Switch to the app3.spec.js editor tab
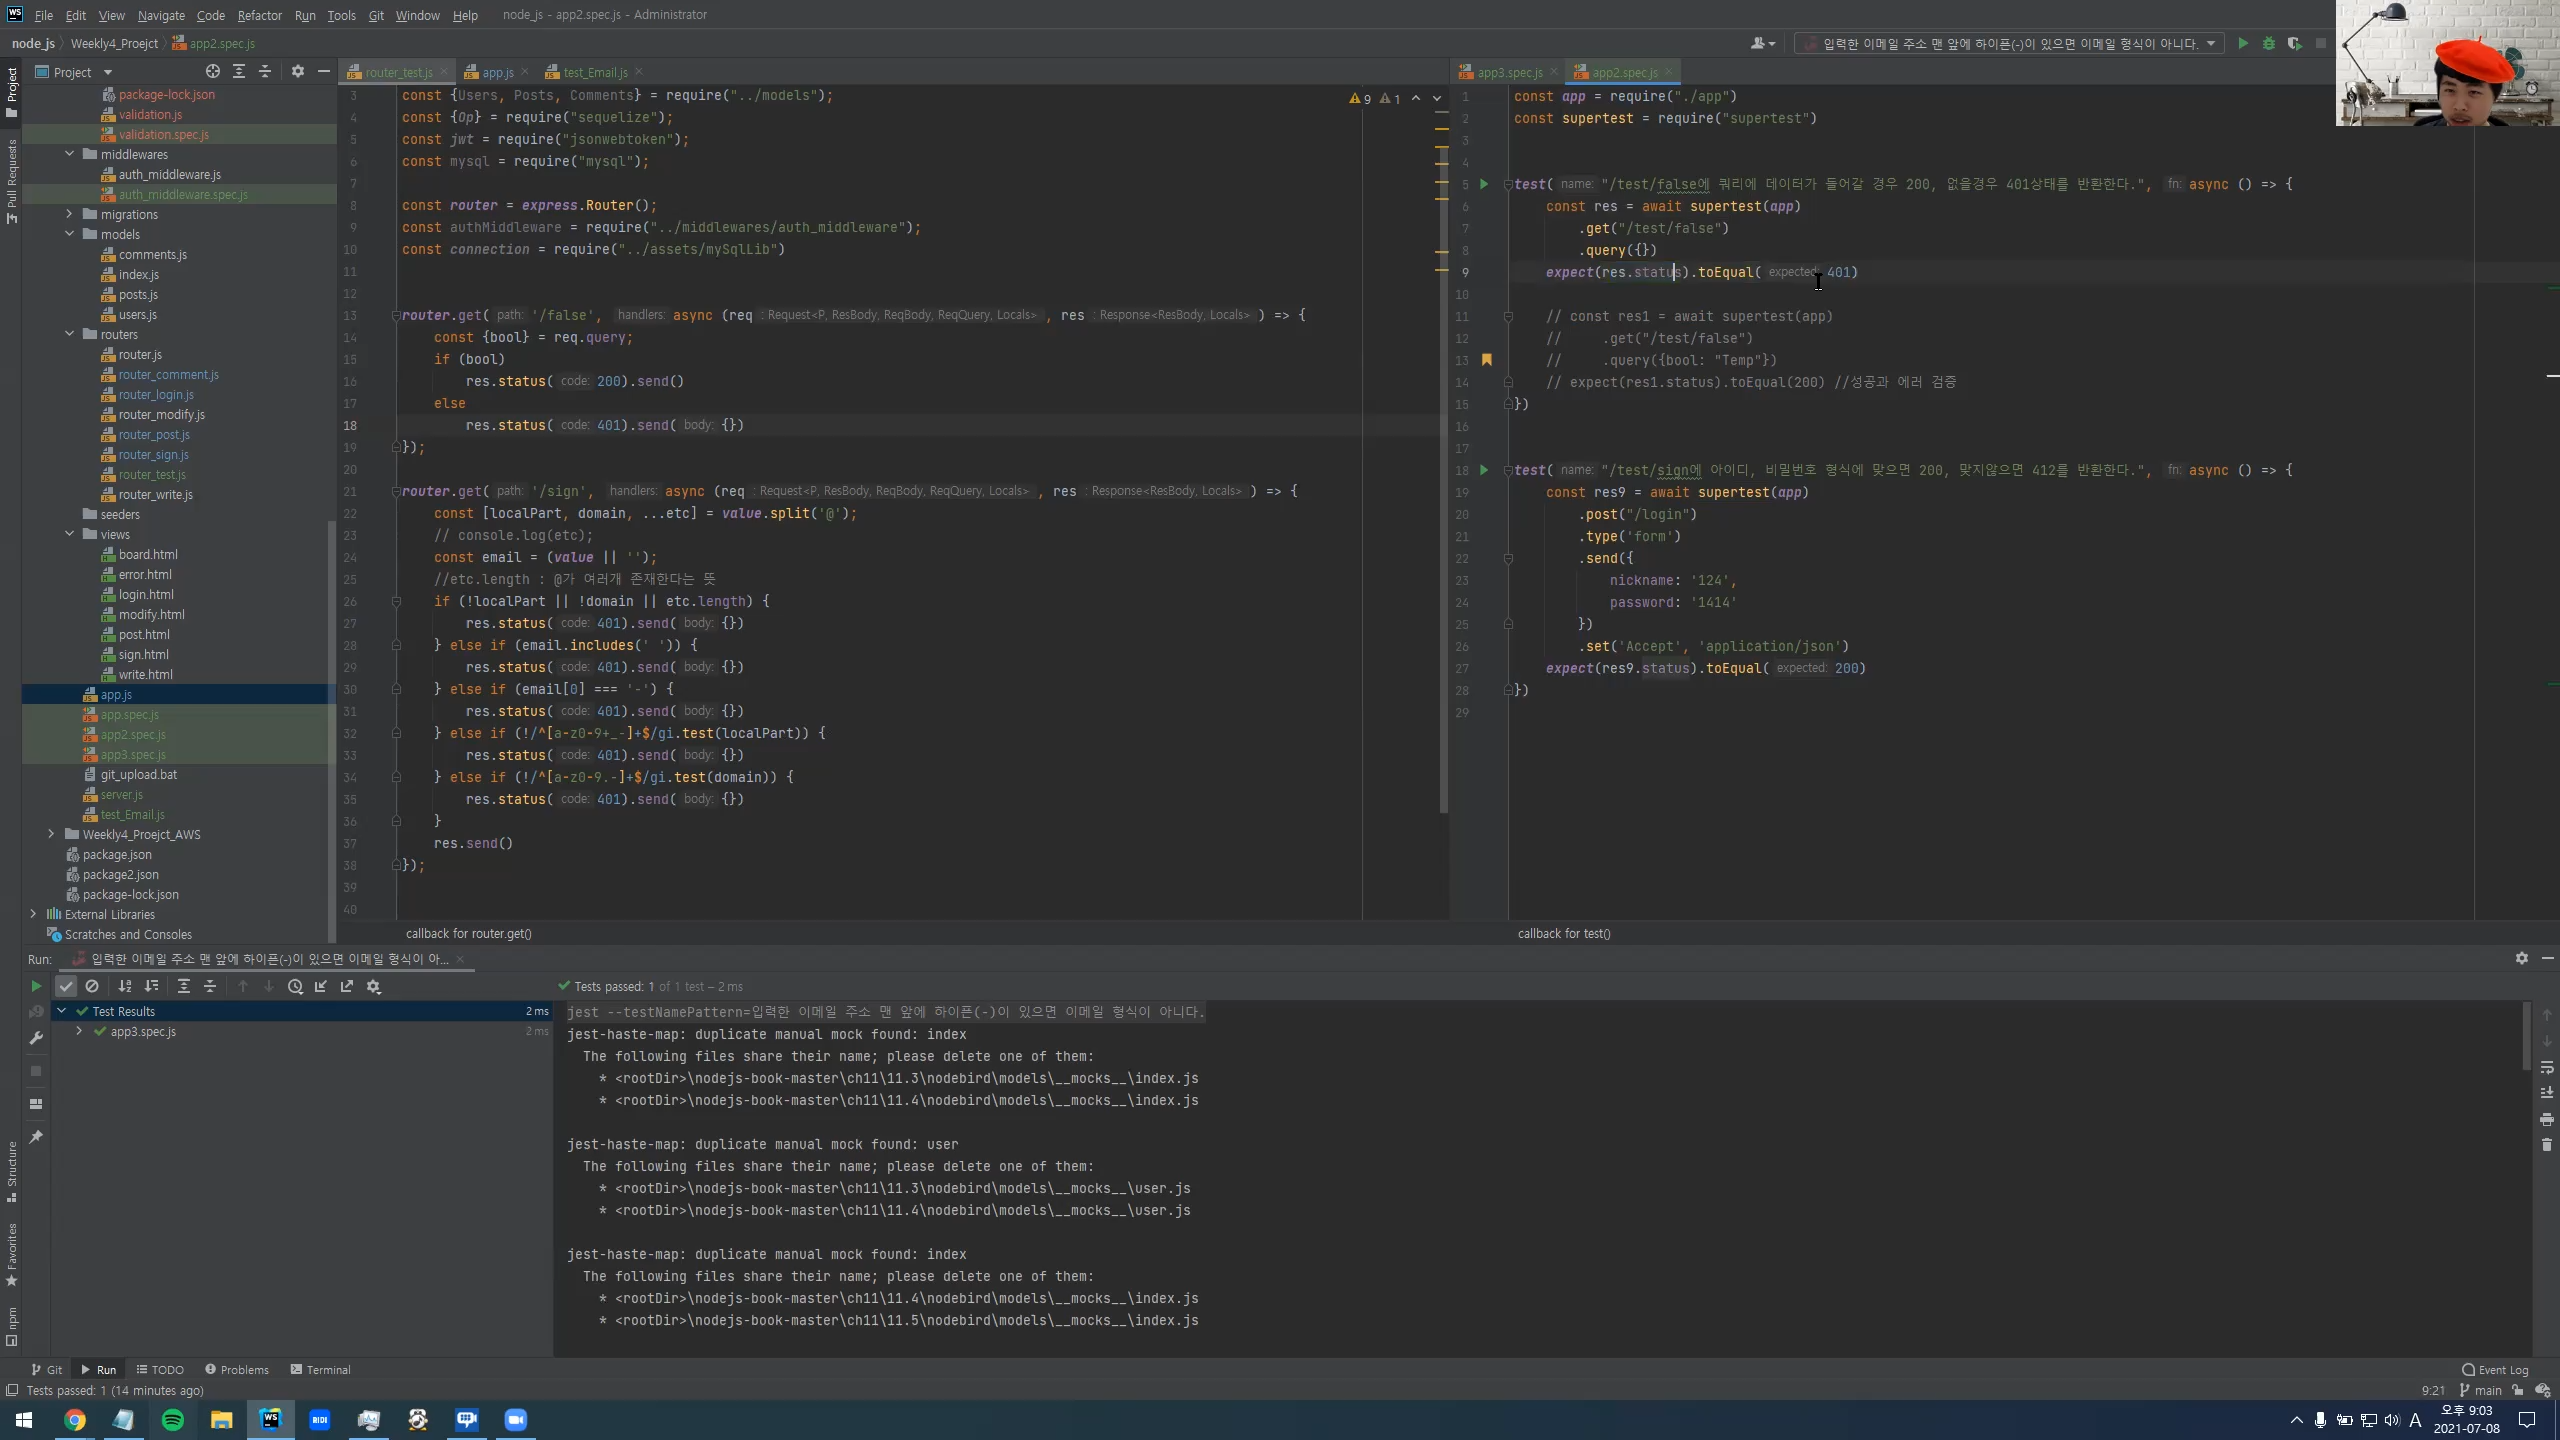2560x1440 pixels. coord(1508,72)
